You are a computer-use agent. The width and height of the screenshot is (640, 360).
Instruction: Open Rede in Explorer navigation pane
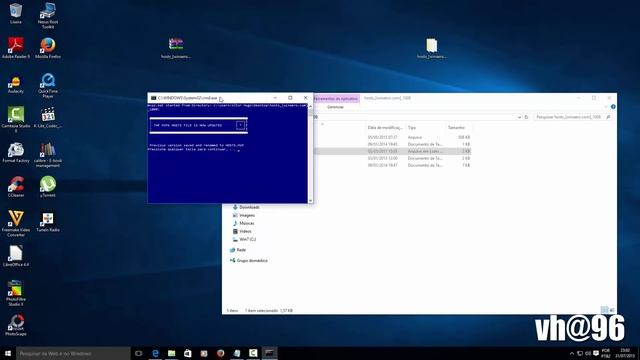(238, 250)
